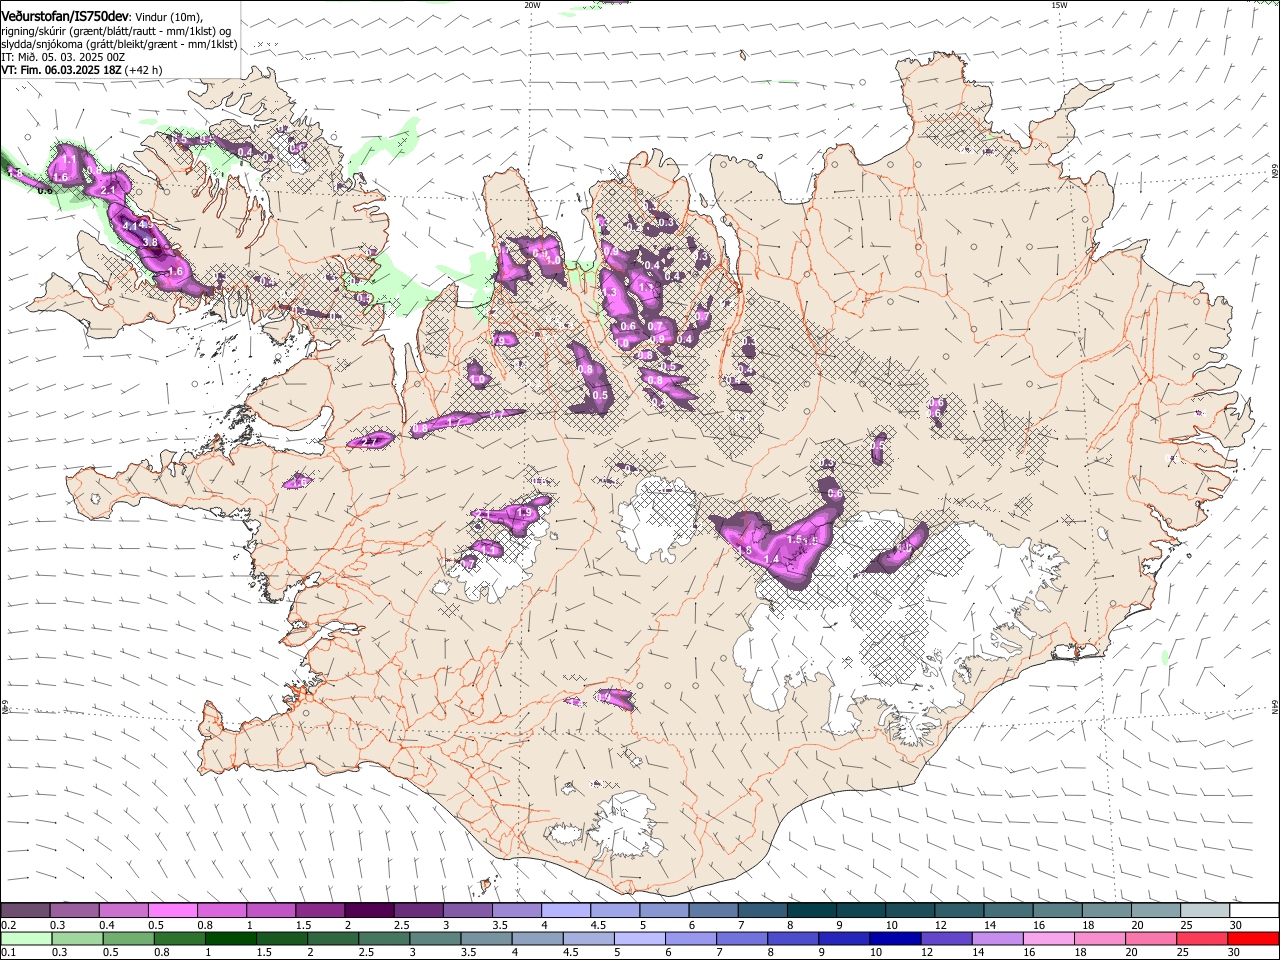Click the 64N latitude label on the right edge
Screen dimensions: 1280x960
pyautogui.click(x=1275, y=706)
